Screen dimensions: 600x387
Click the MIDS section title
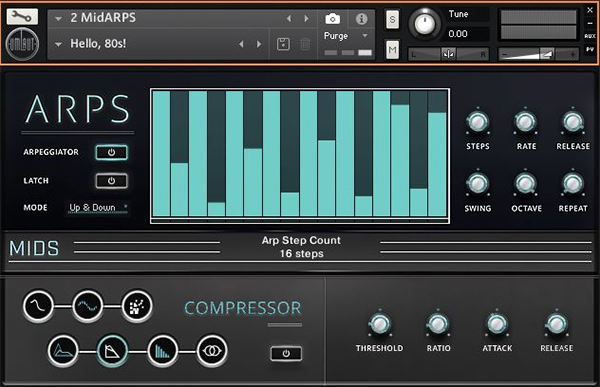pos(34,248)
